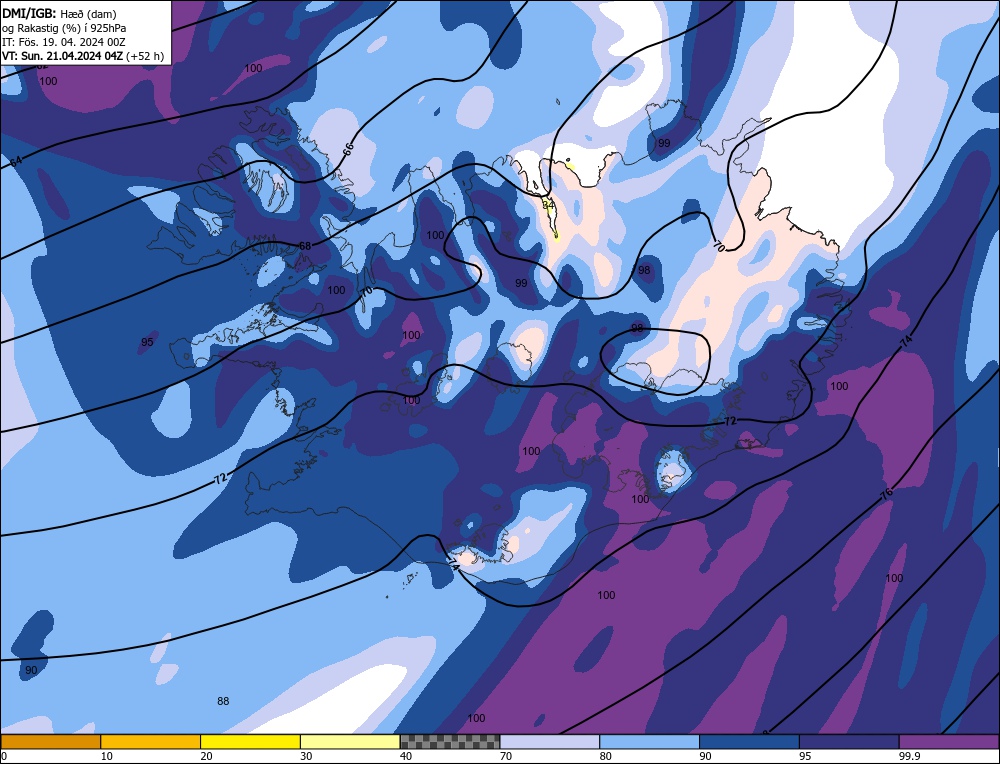The width and height of the screenshot is (1000, 764).
Task: Click the '64' contour line label
Action: pos(16,161)
